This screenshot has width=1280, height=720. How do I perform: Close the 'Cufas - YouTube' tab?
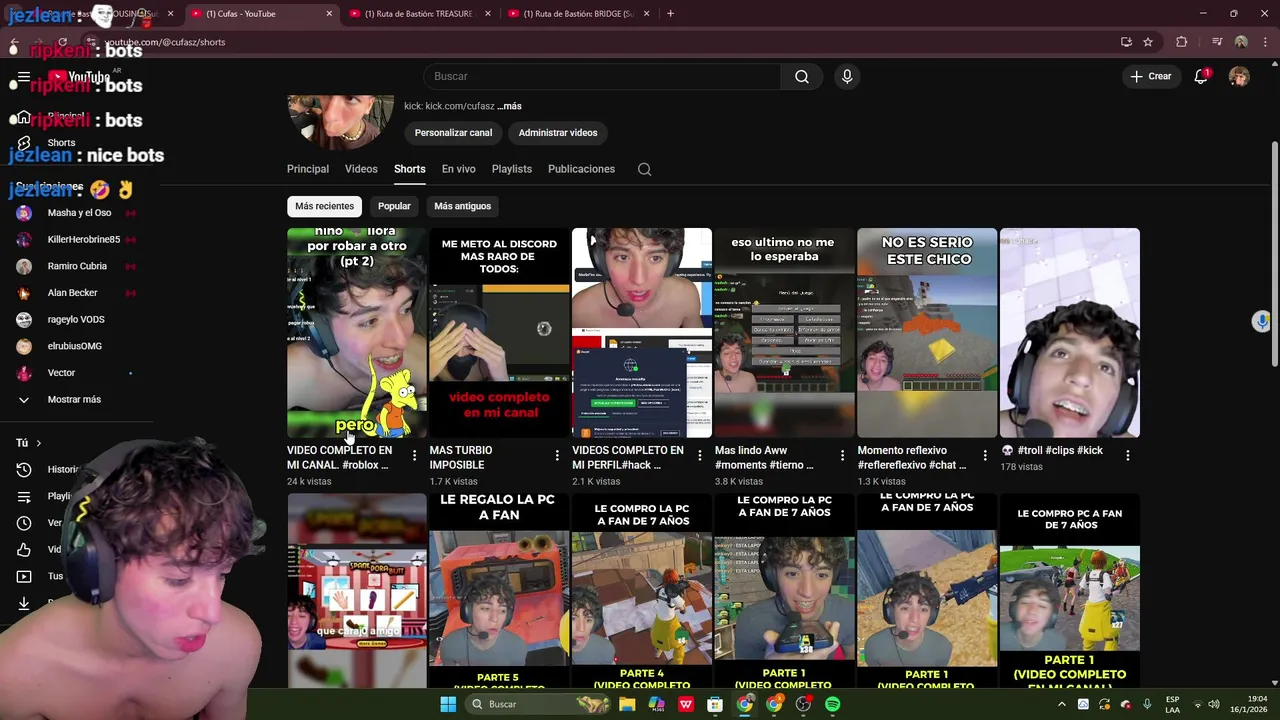click(329, 14)
